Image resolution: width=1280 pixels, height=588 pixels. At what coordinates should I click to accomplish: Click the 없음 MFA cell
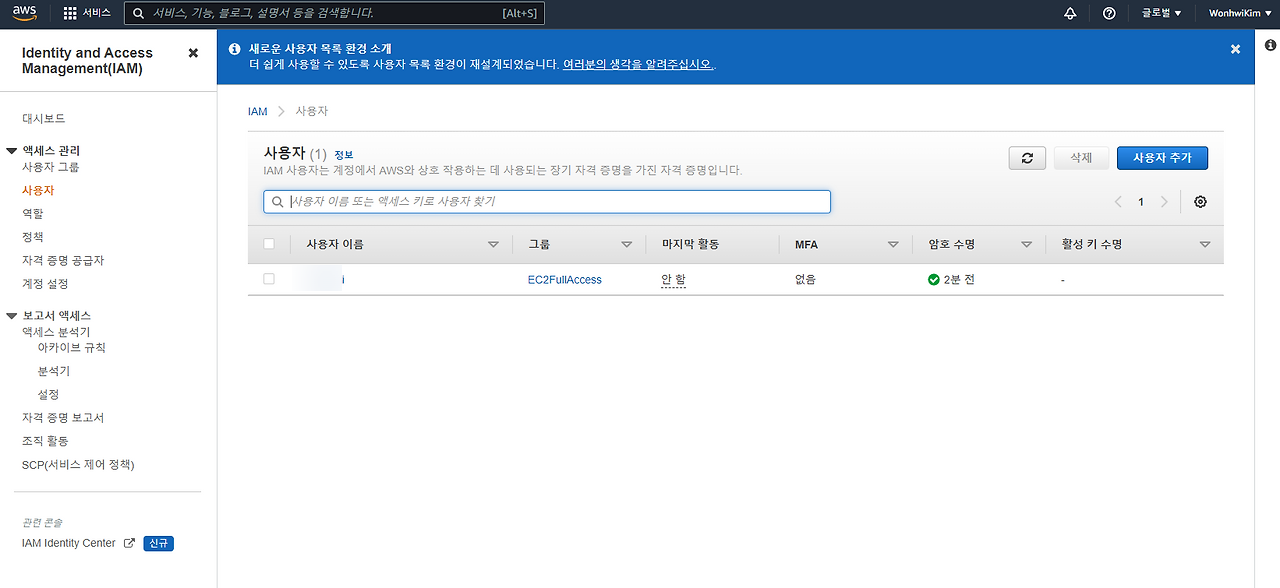click(805, 280)
